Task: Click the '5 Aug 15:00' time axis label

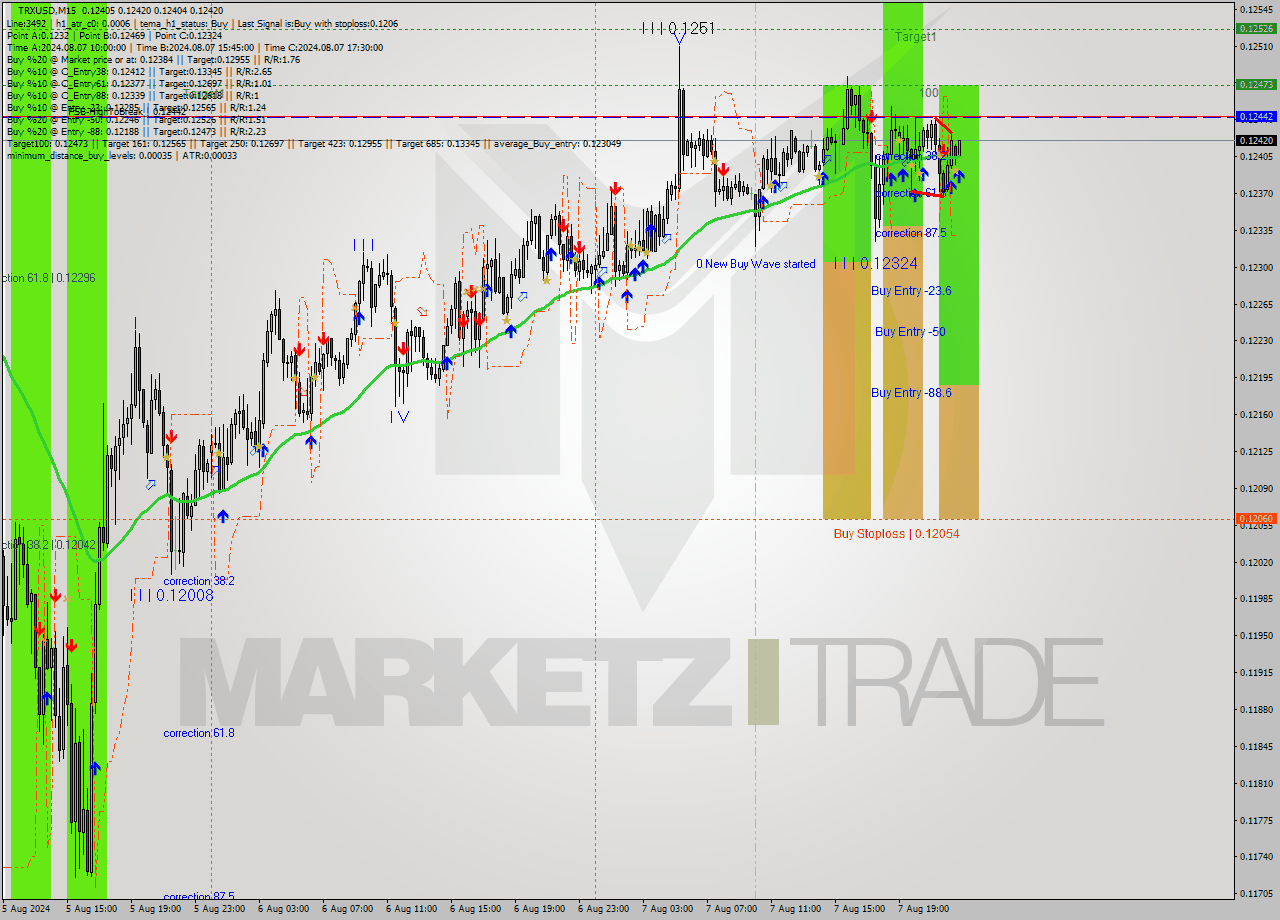Action: 92,909
